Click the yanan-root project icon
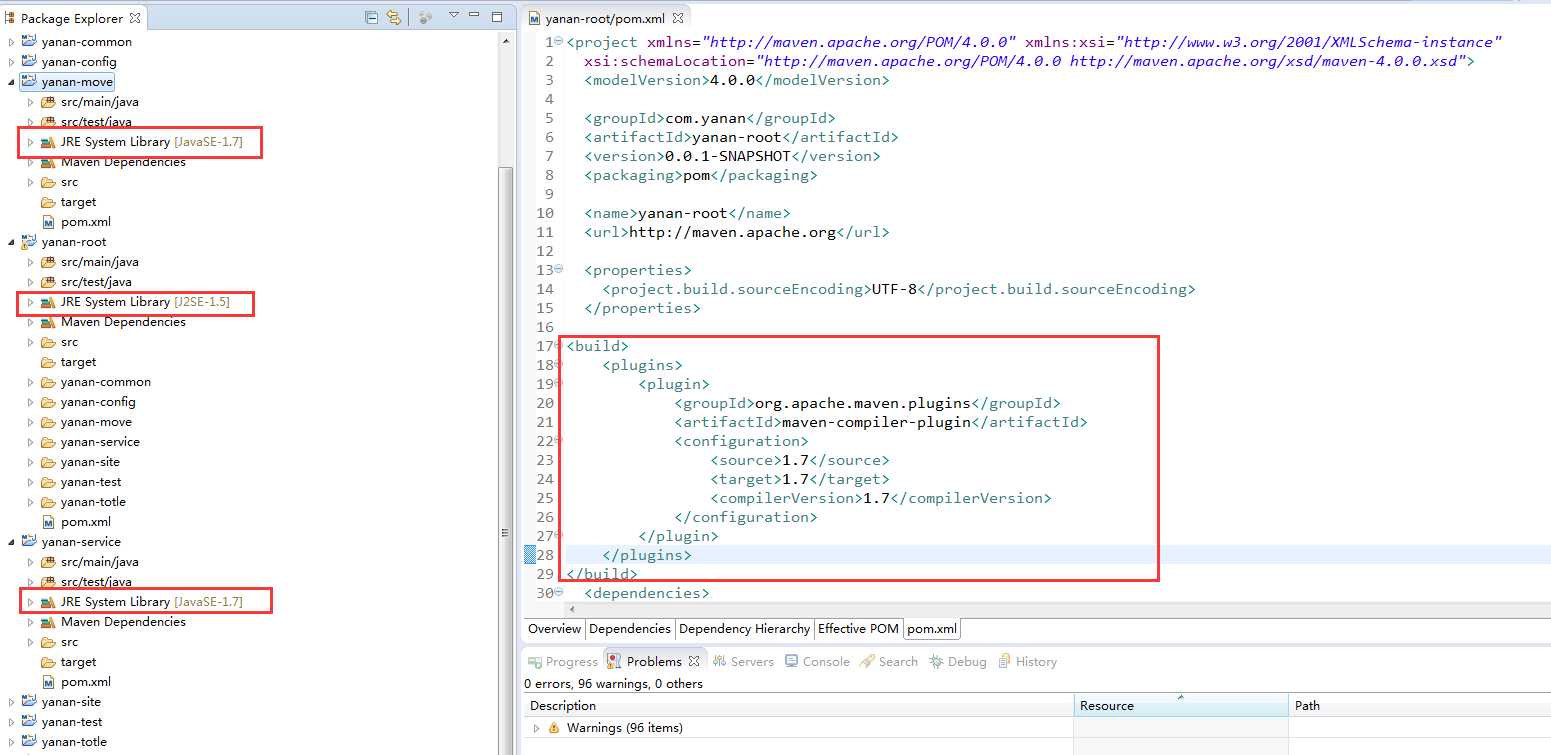Viewport: 1551px width, 755px height. [x=29, y=242]
